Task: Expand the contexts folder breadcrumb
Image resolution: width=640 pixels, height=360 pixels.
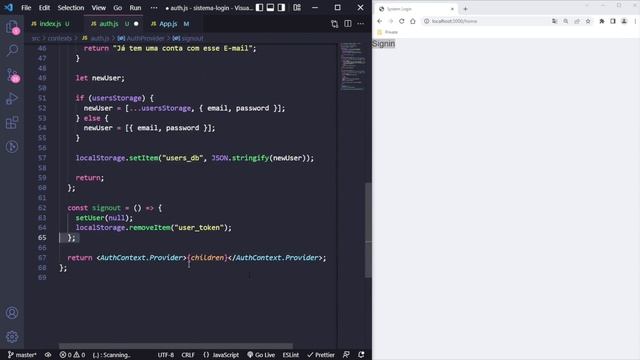Action: 60,38
